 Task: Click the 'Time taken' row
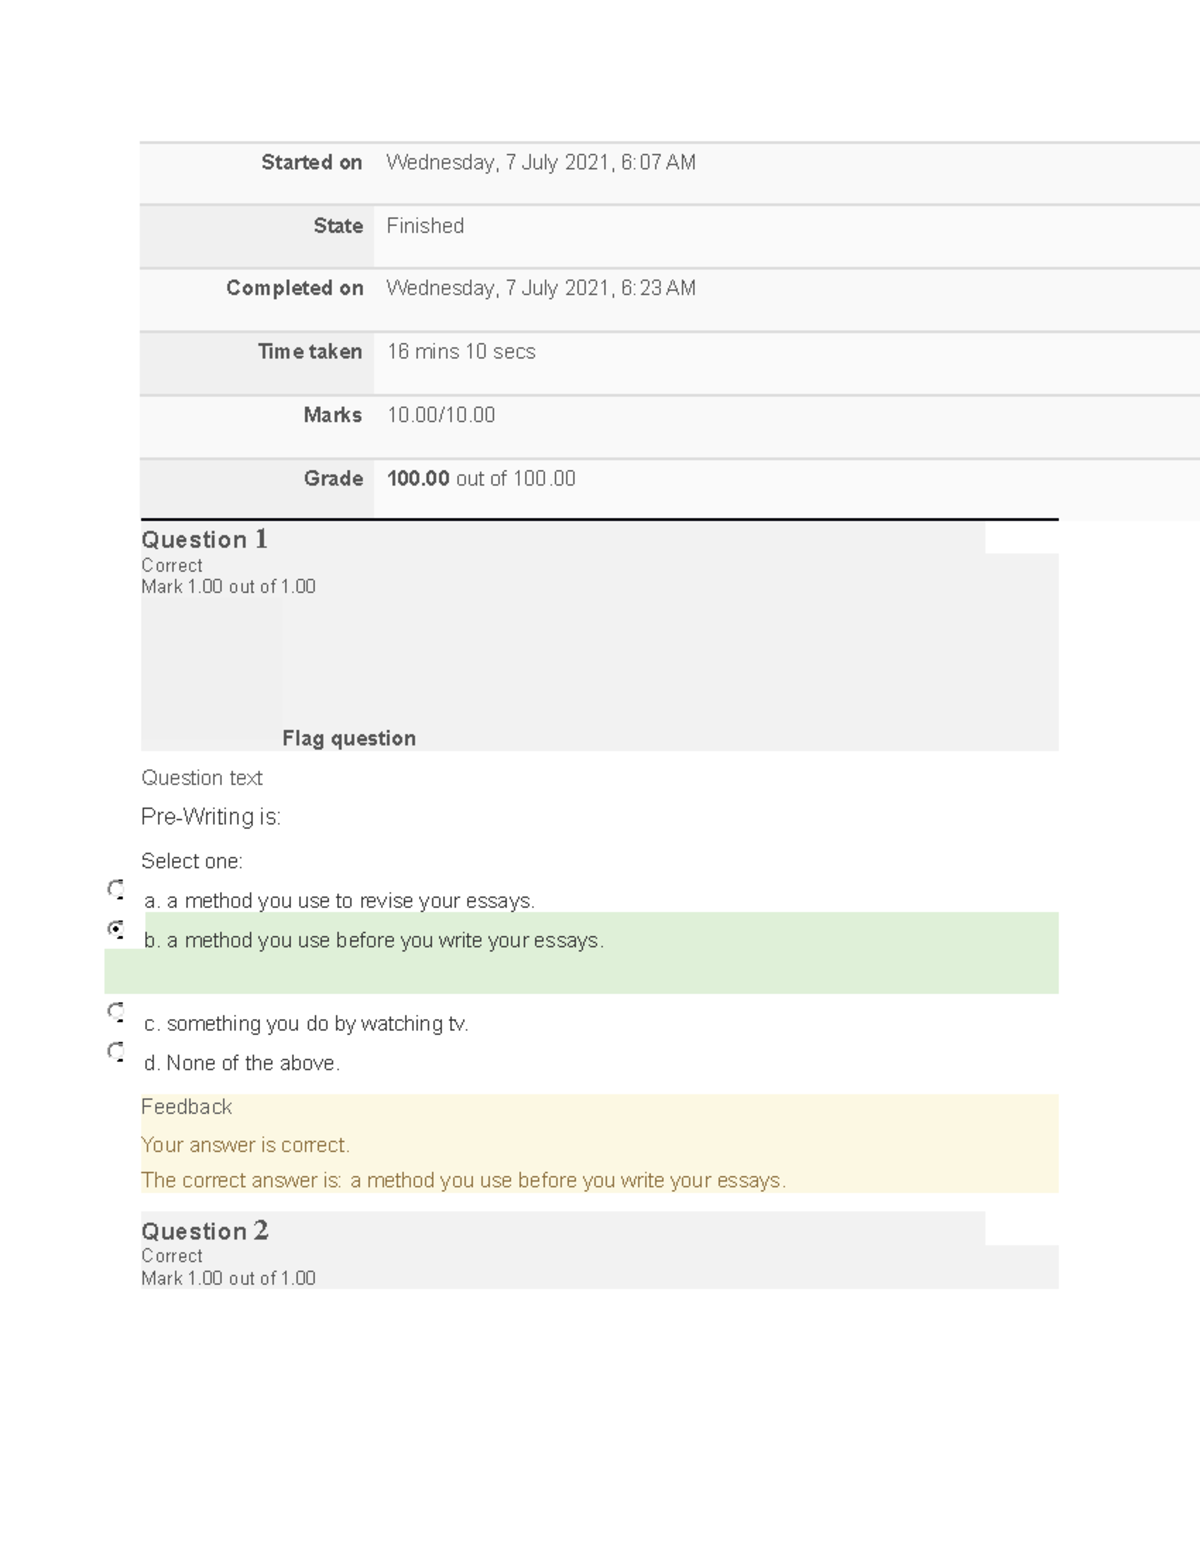coord(460,352)
